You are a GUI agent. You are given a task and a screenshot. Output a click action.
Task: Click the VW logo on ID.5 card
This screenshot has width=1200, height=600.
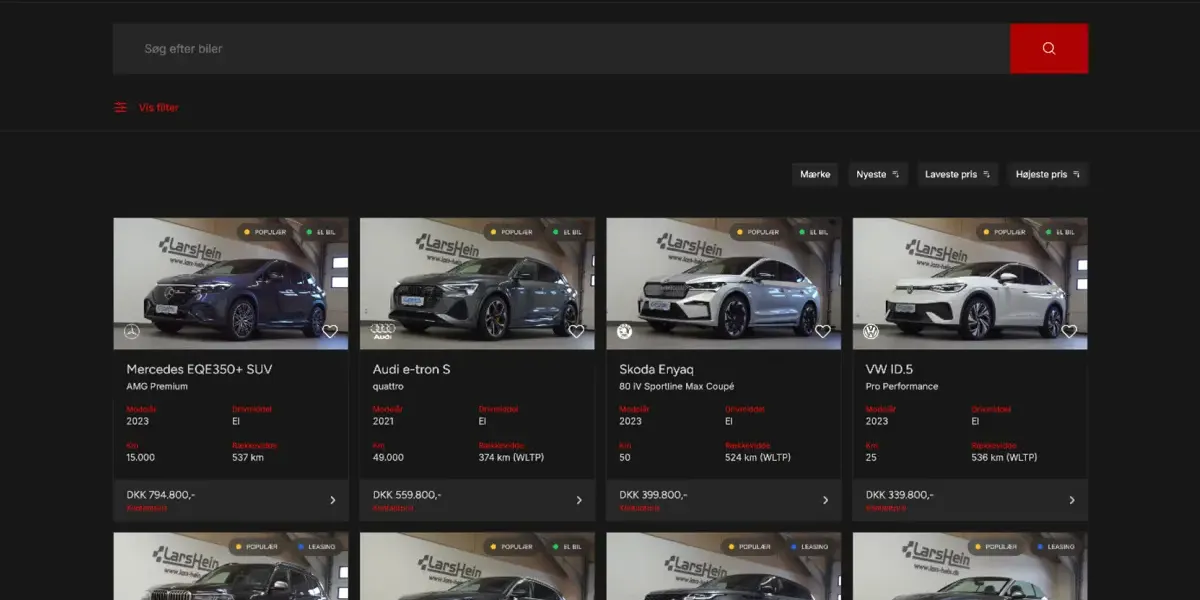click(870, 331)
